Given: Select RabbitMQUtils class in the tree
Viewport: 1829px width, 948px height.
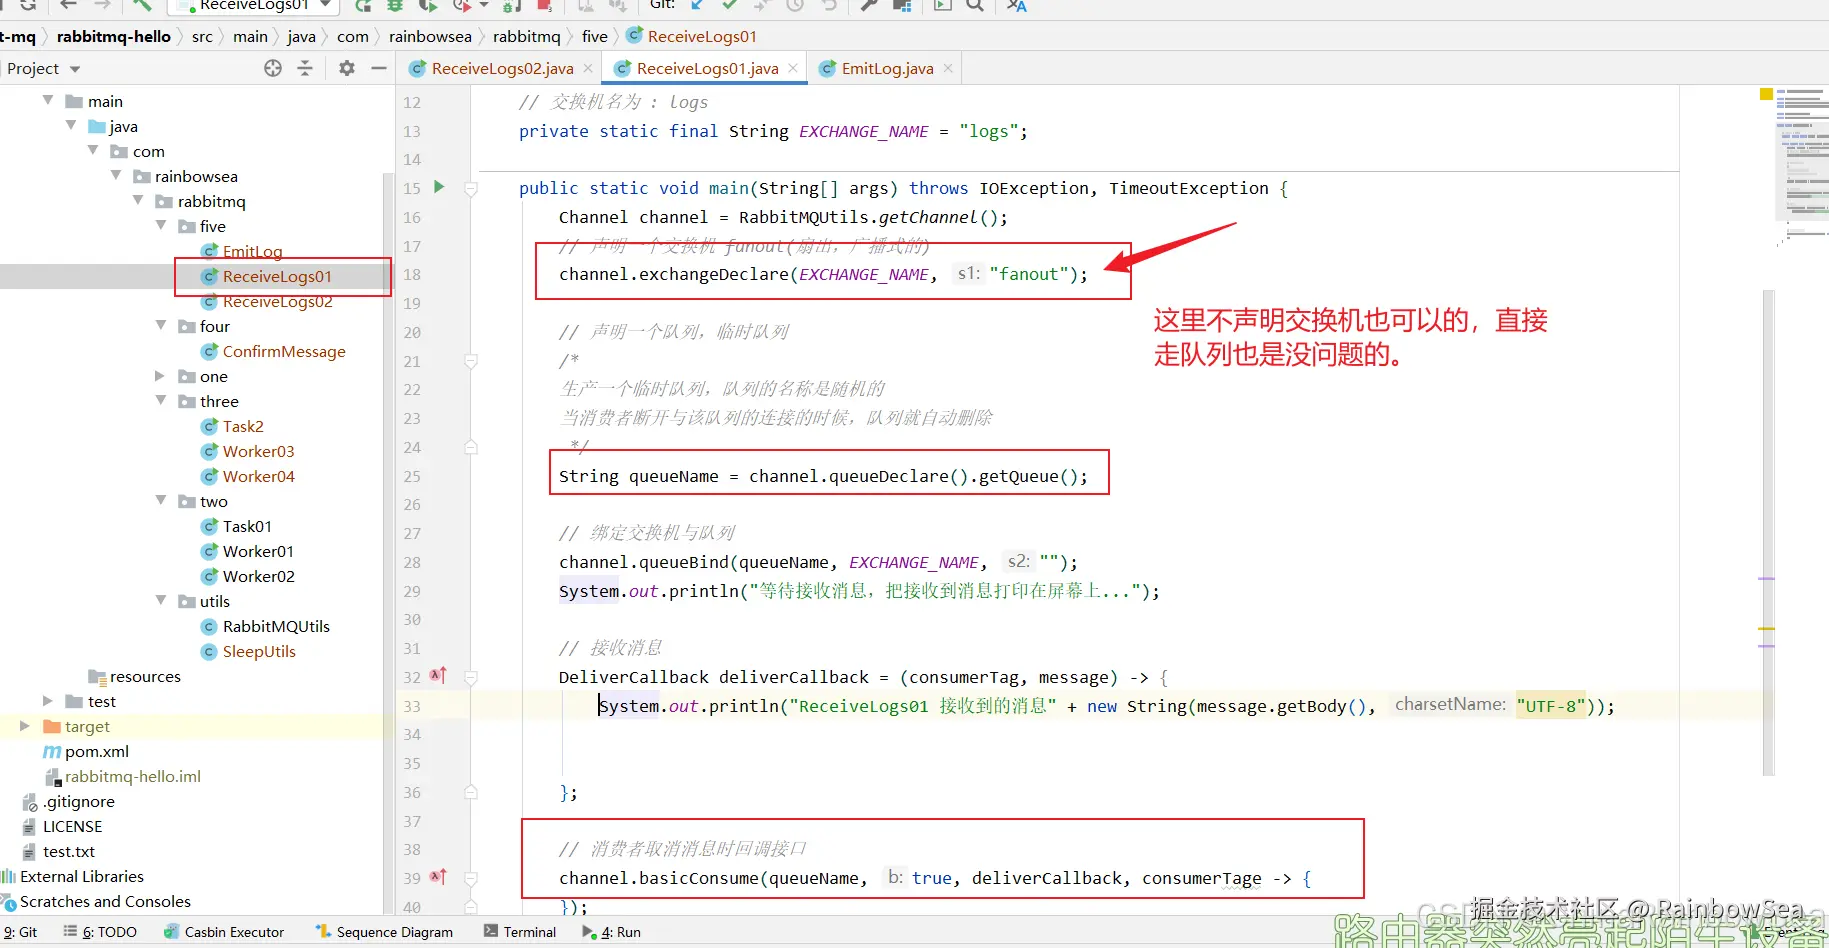Looking at the screenshot, I should point(276,626).
